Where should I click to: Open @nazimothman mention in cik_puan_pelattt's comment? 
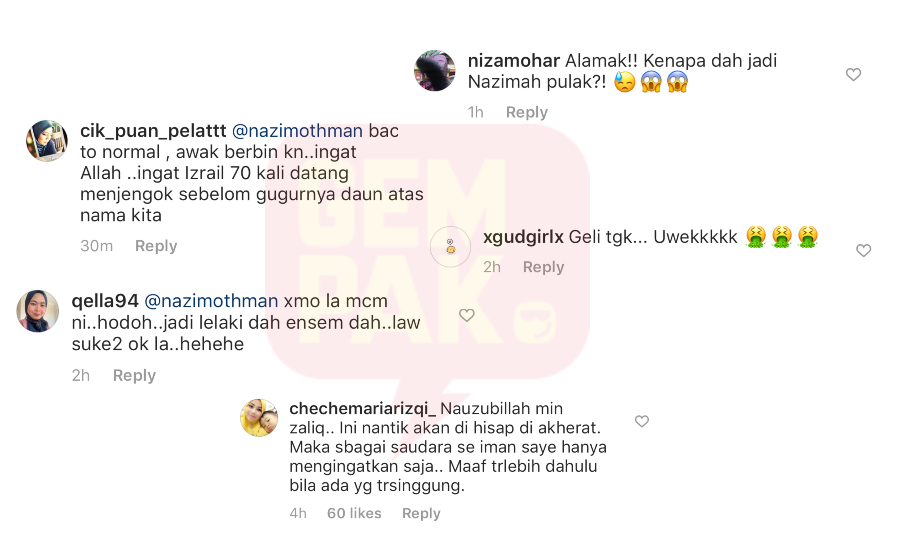click(297, 131)
